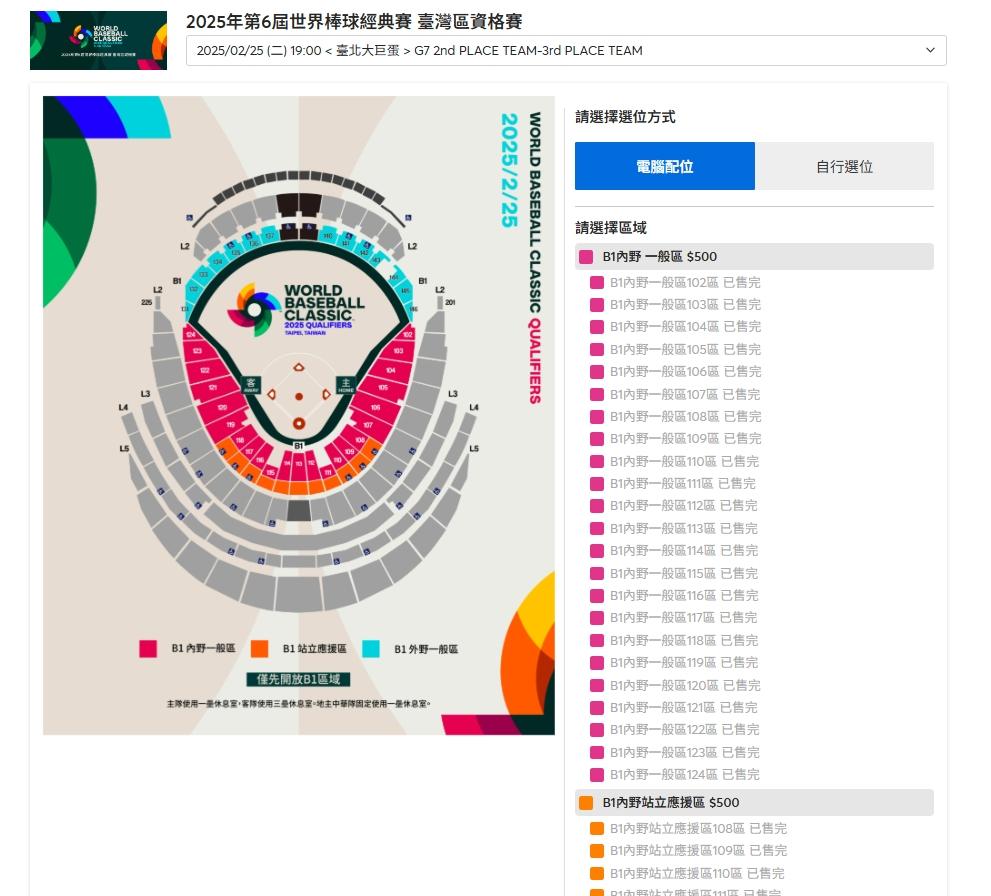Image resolution: width=991 pixels, height=896 pixels.
Task: Click the Away (客) dugout marker
Action: tap(252, 385)
